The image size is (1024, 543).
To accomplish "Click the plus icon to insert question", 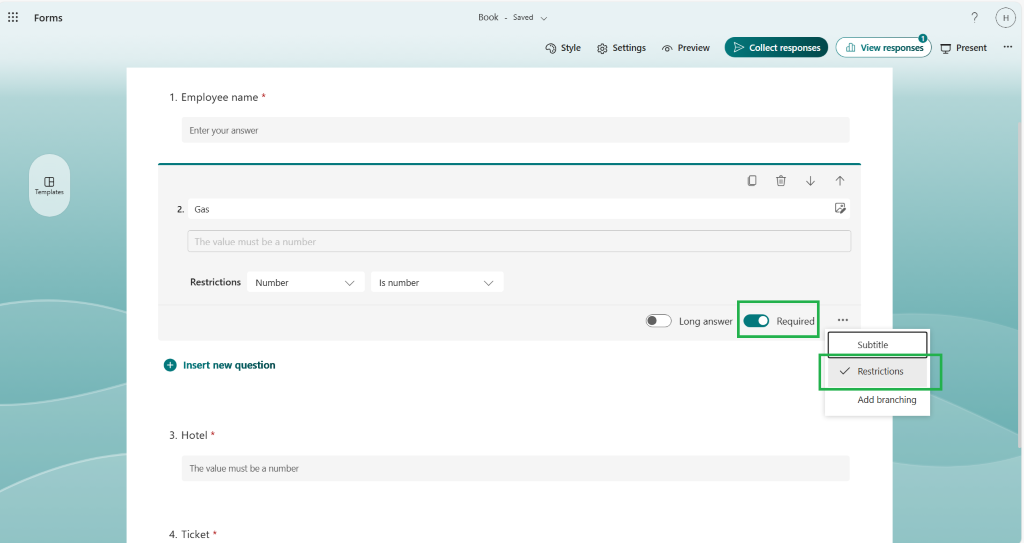I will point(170,365).
